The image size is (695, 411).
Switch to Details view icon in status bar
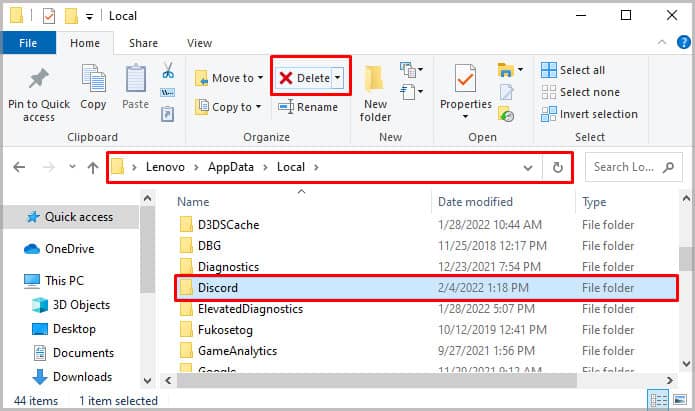[658, 400]
